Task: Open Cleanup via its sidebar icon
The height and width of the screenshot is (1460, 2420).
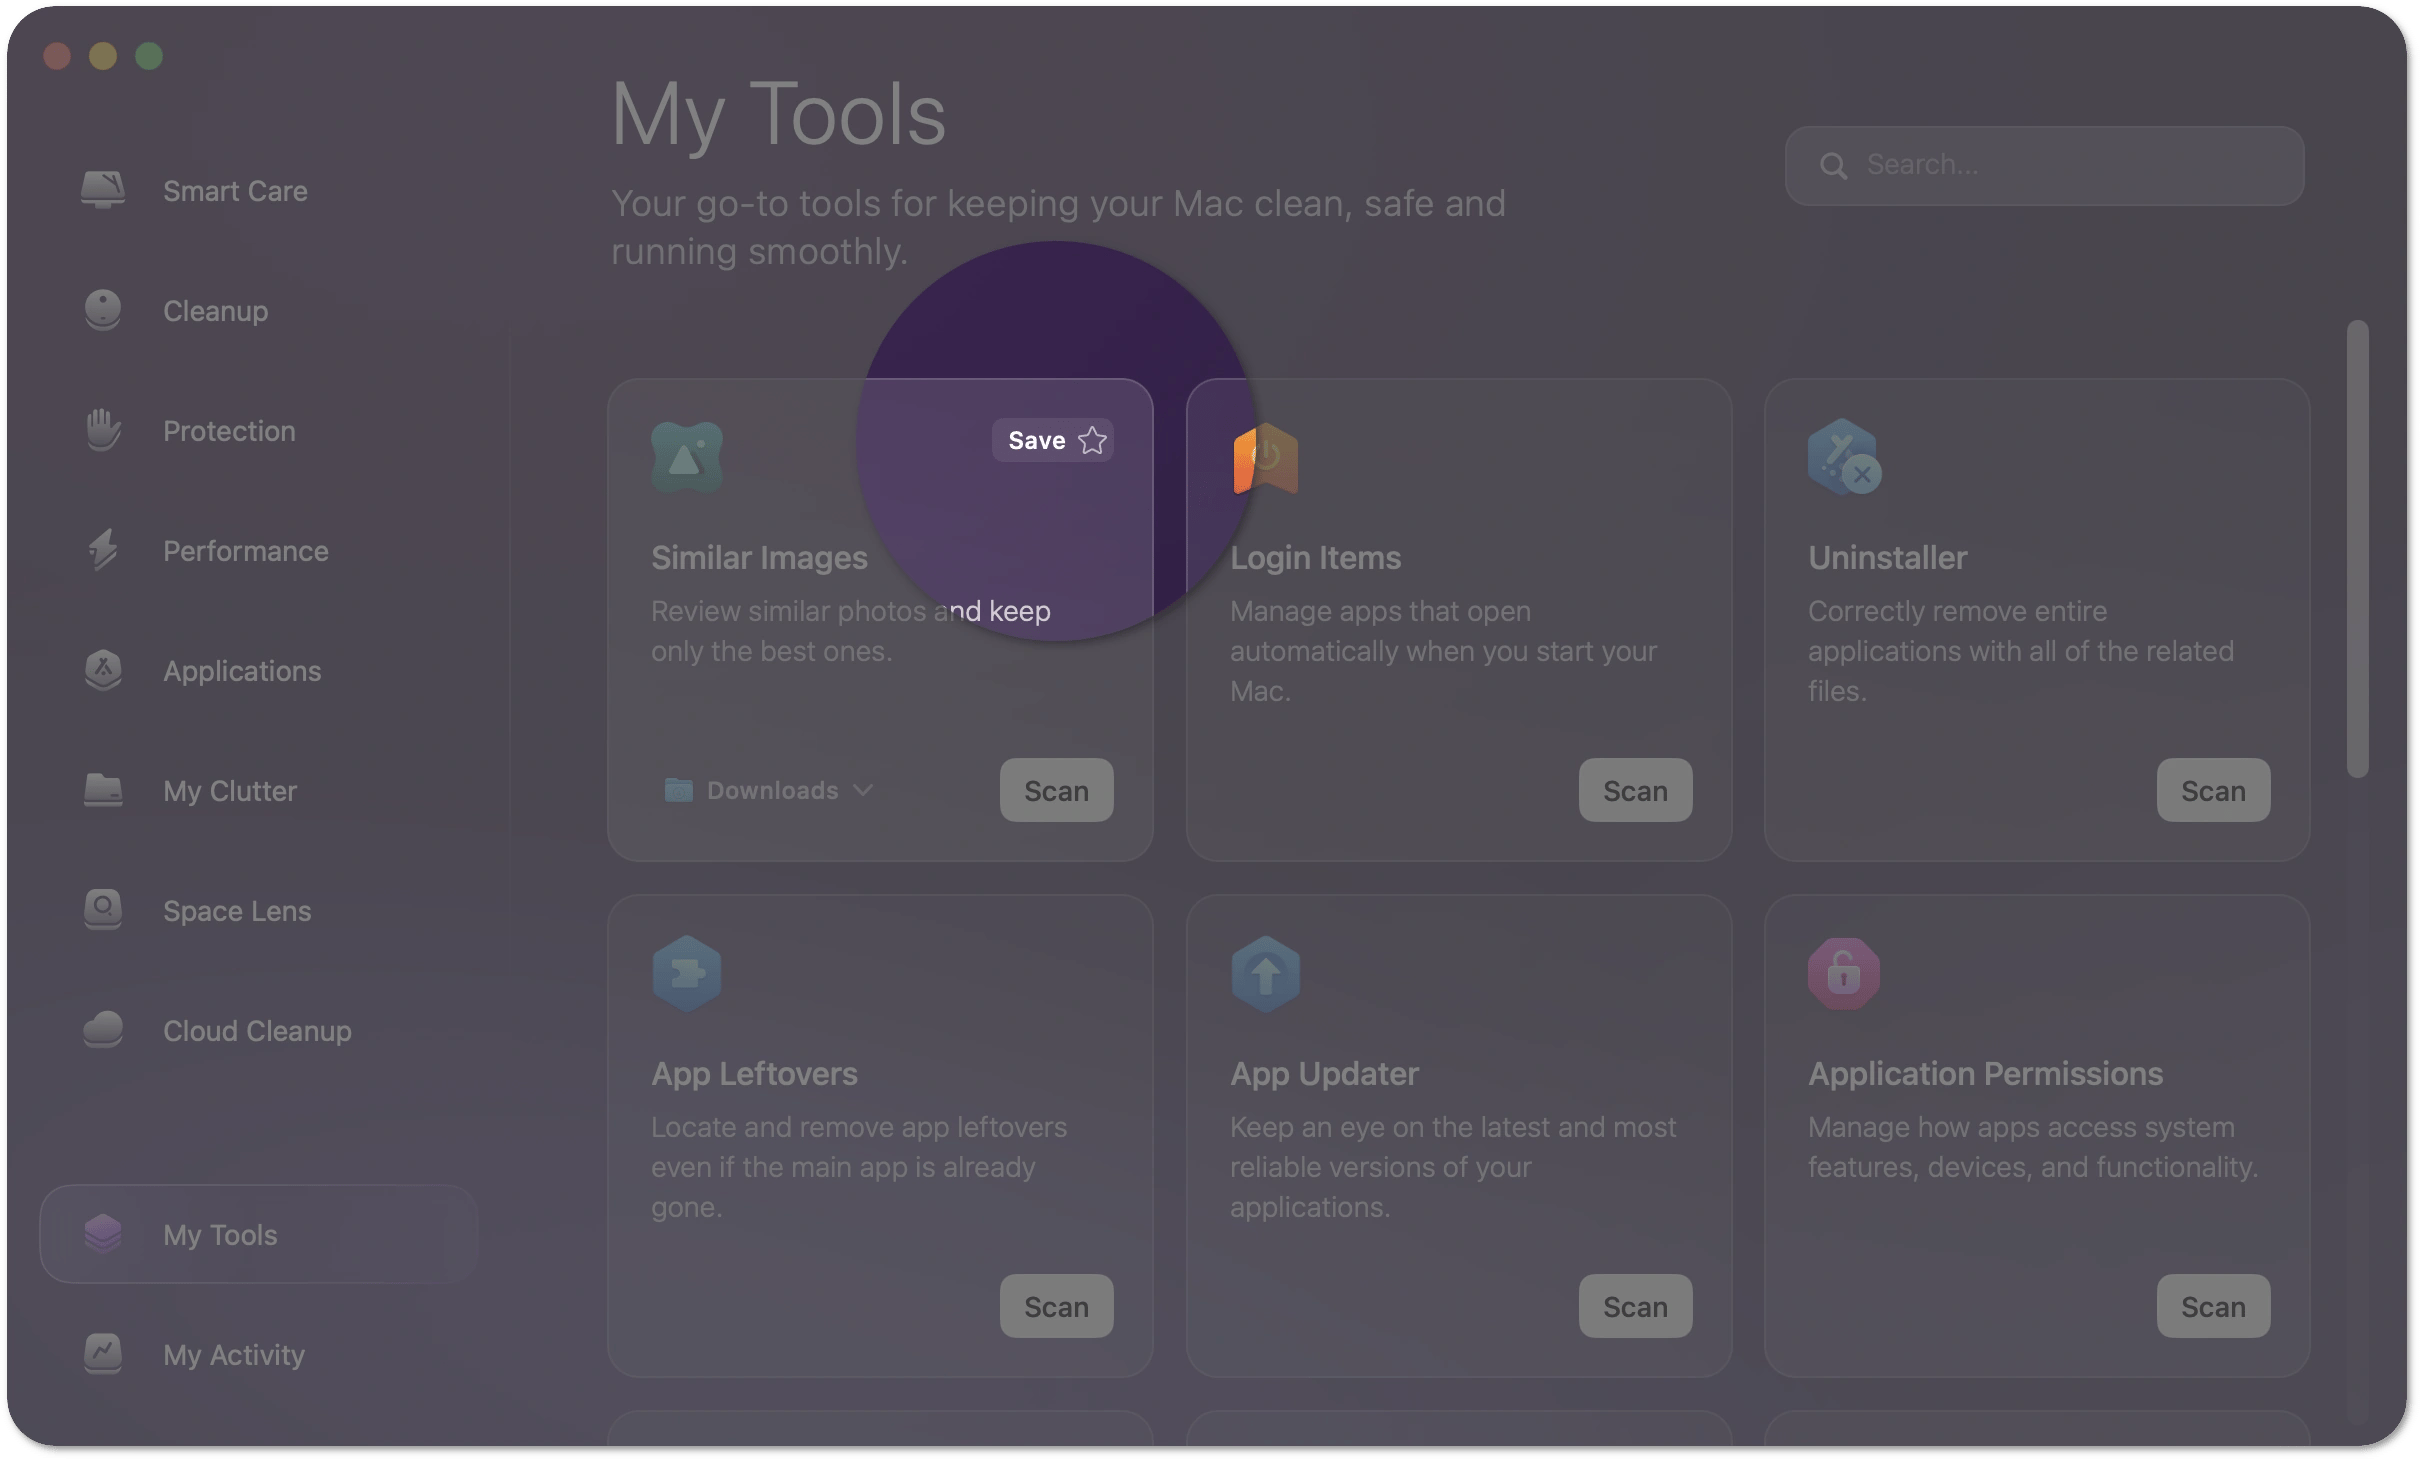Action: [x=103, y=310]
